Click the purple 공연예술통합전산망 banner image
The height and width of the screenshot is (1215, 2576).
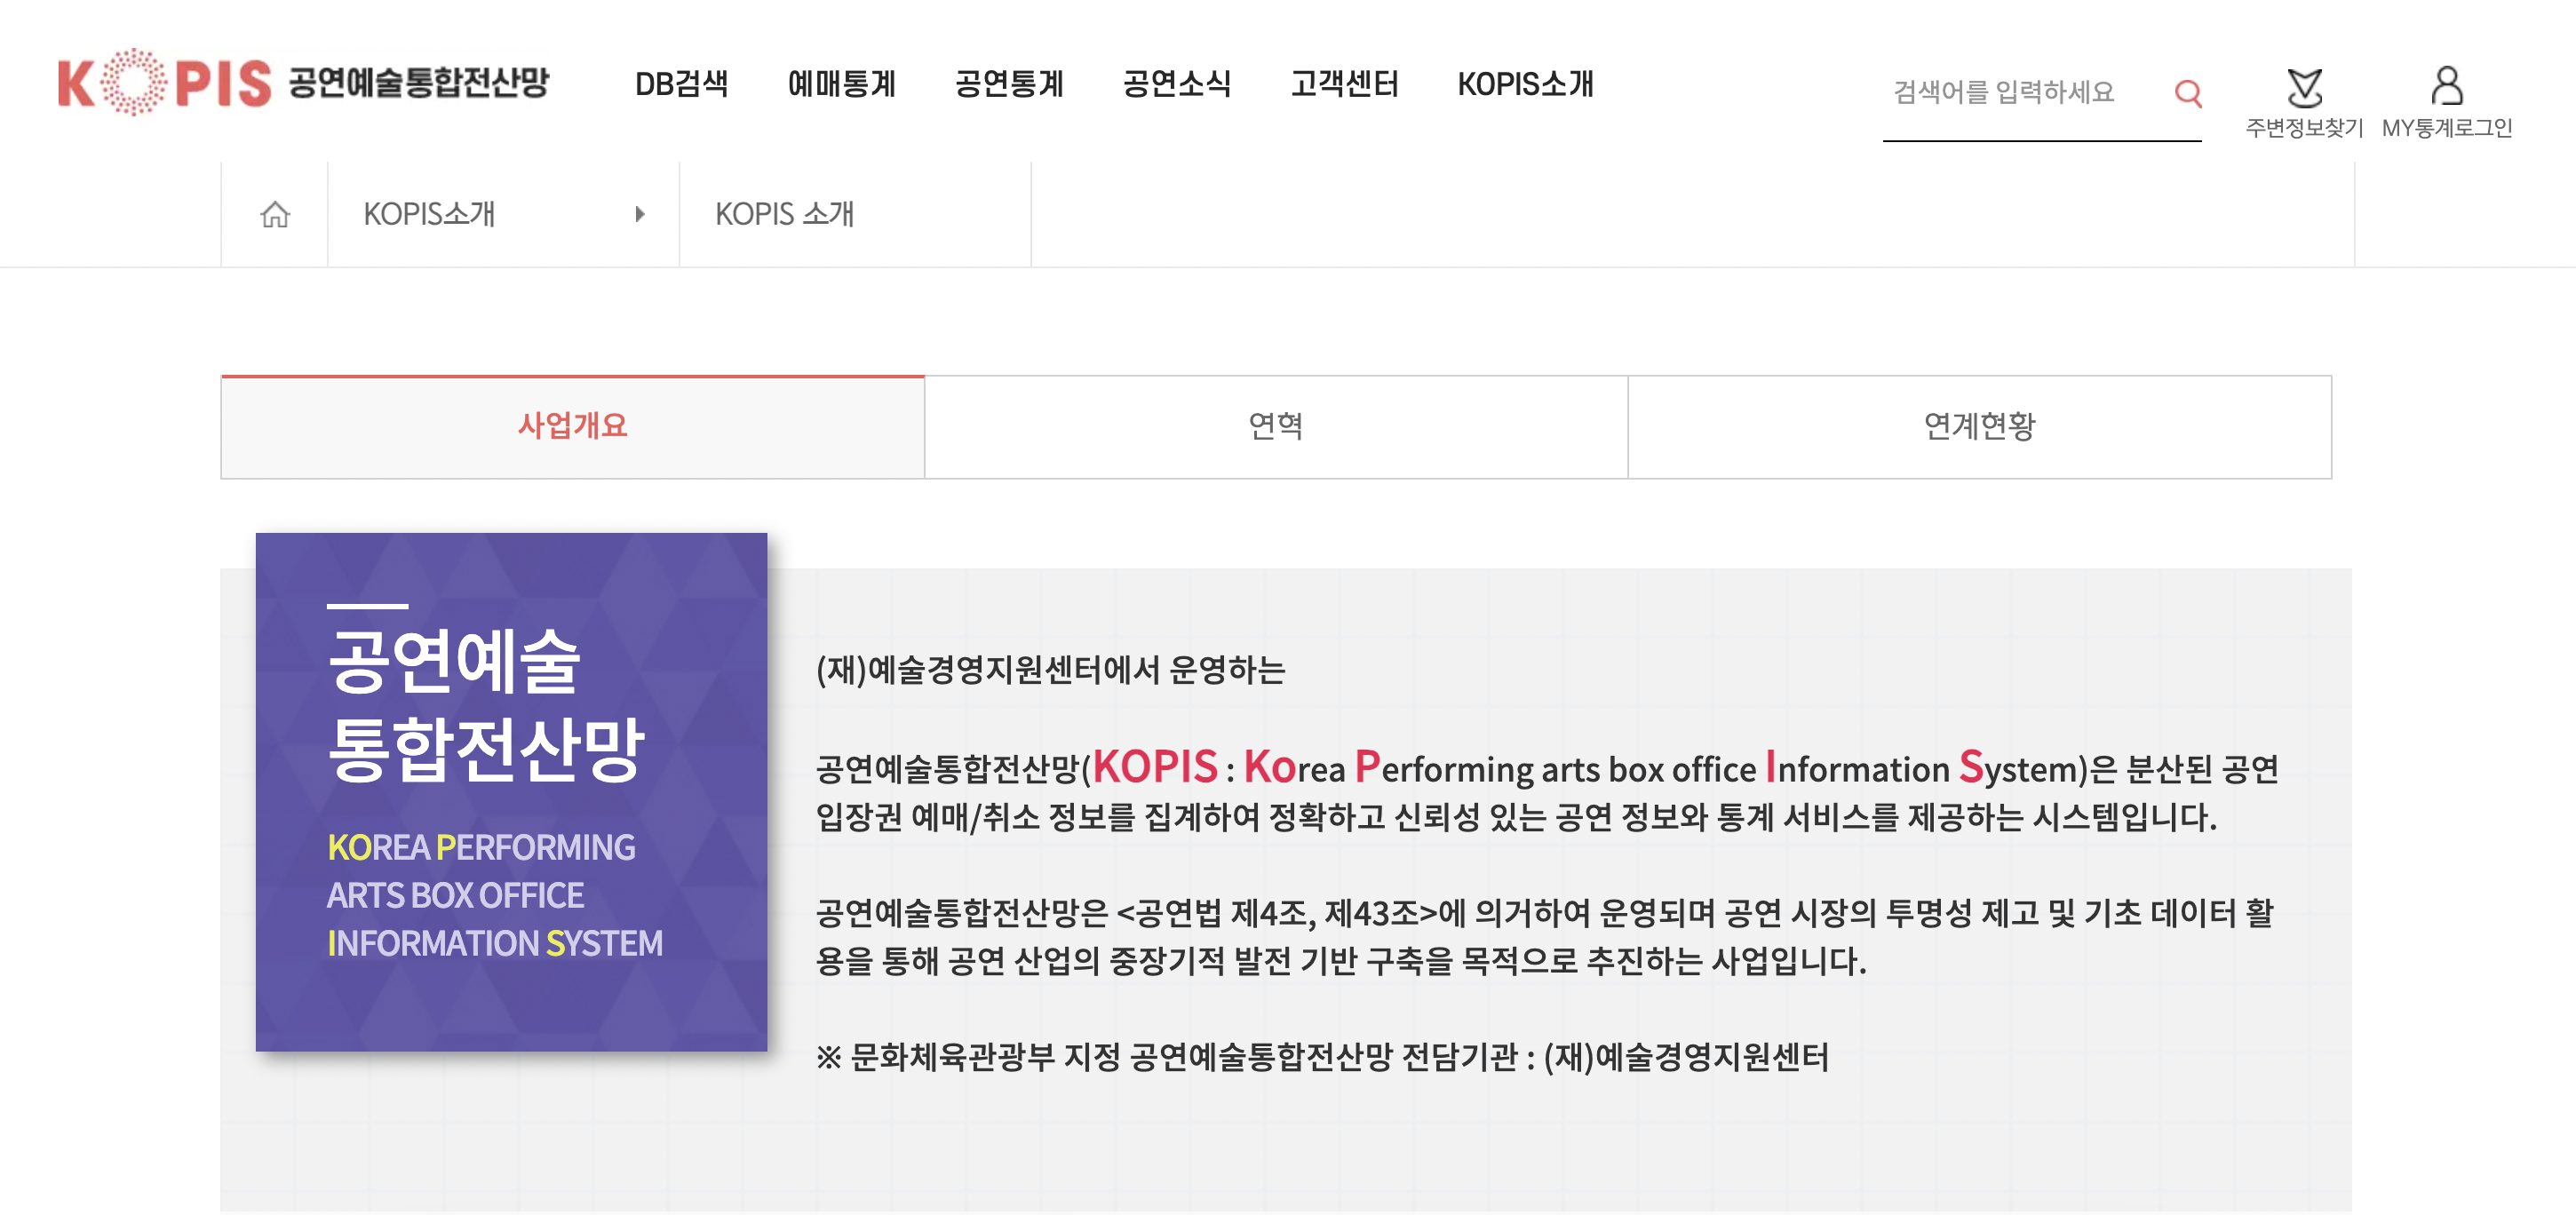[511, 791]
